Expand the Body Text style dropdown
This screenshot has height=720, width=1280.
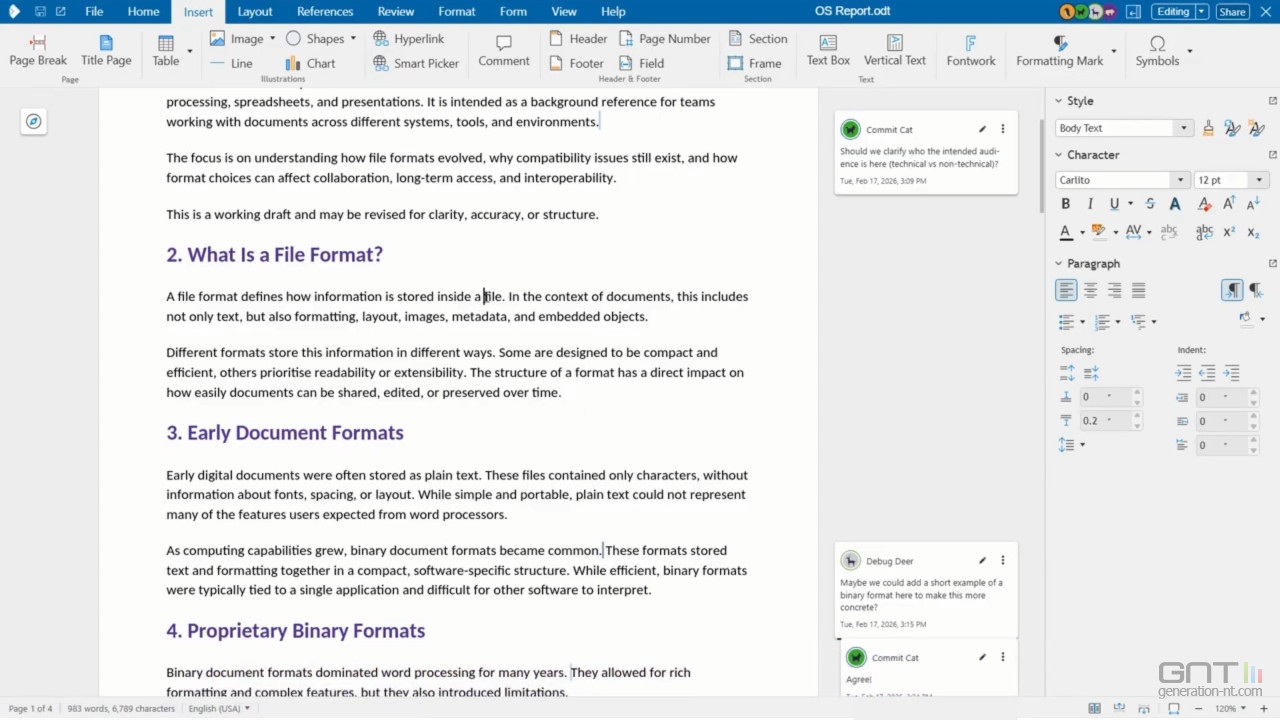tap(1183, 128)
